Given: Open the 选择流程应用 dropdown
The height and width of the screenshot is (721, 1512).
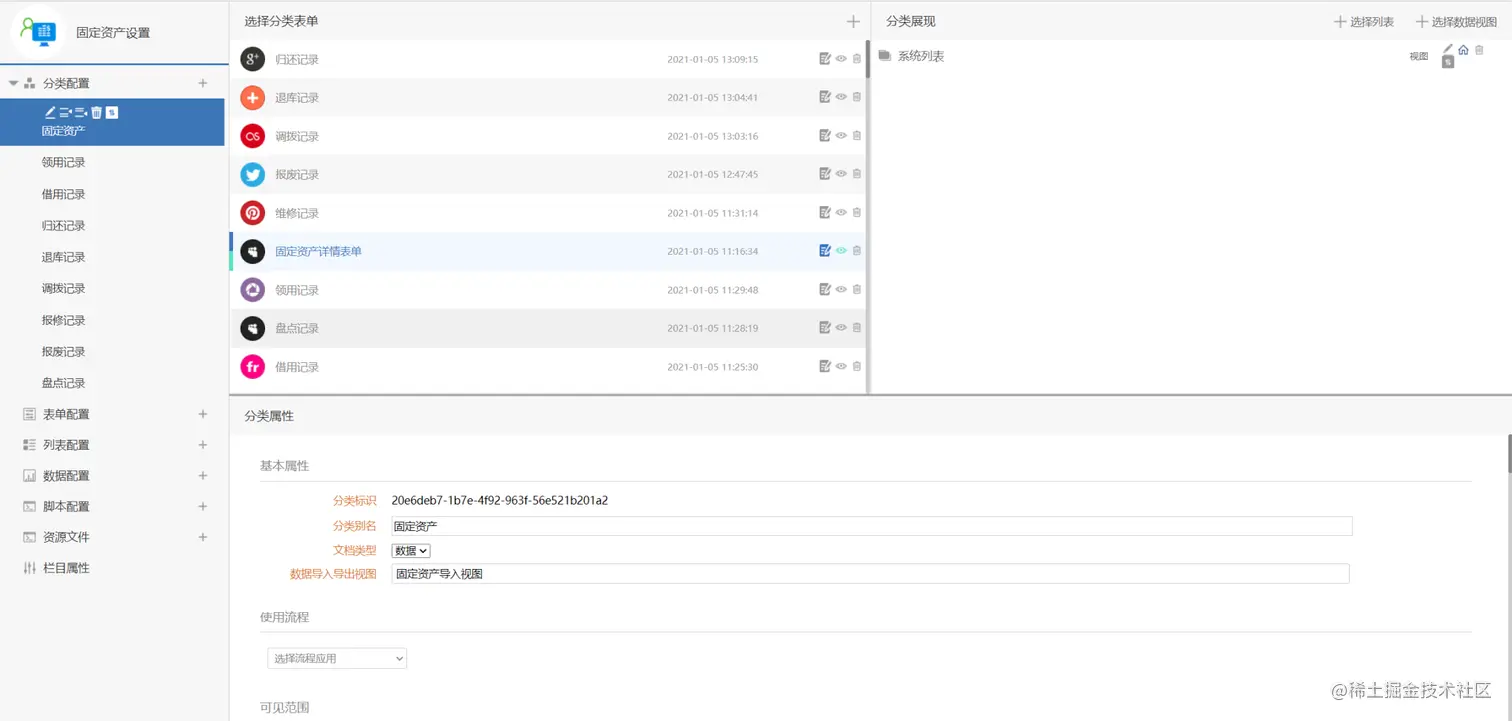Looking at the screenshot, I should click(x=337, y=658).
